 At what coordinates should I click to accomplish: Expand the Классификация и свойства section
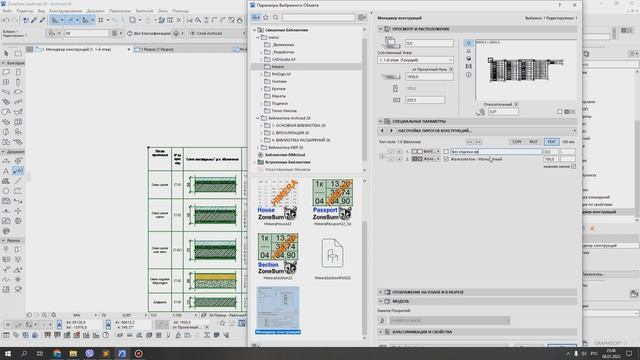point(380,332)
